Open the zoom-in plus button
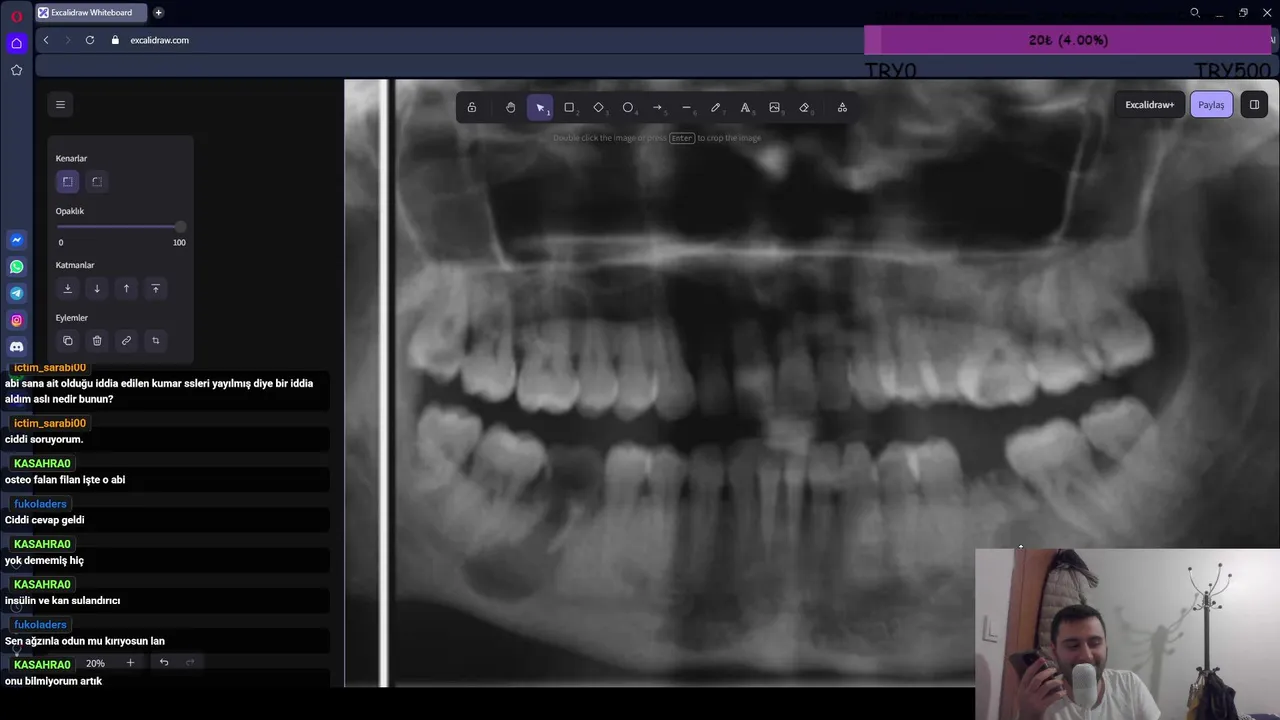Viewport: 1280px width, 720px height. click(130, 663)
